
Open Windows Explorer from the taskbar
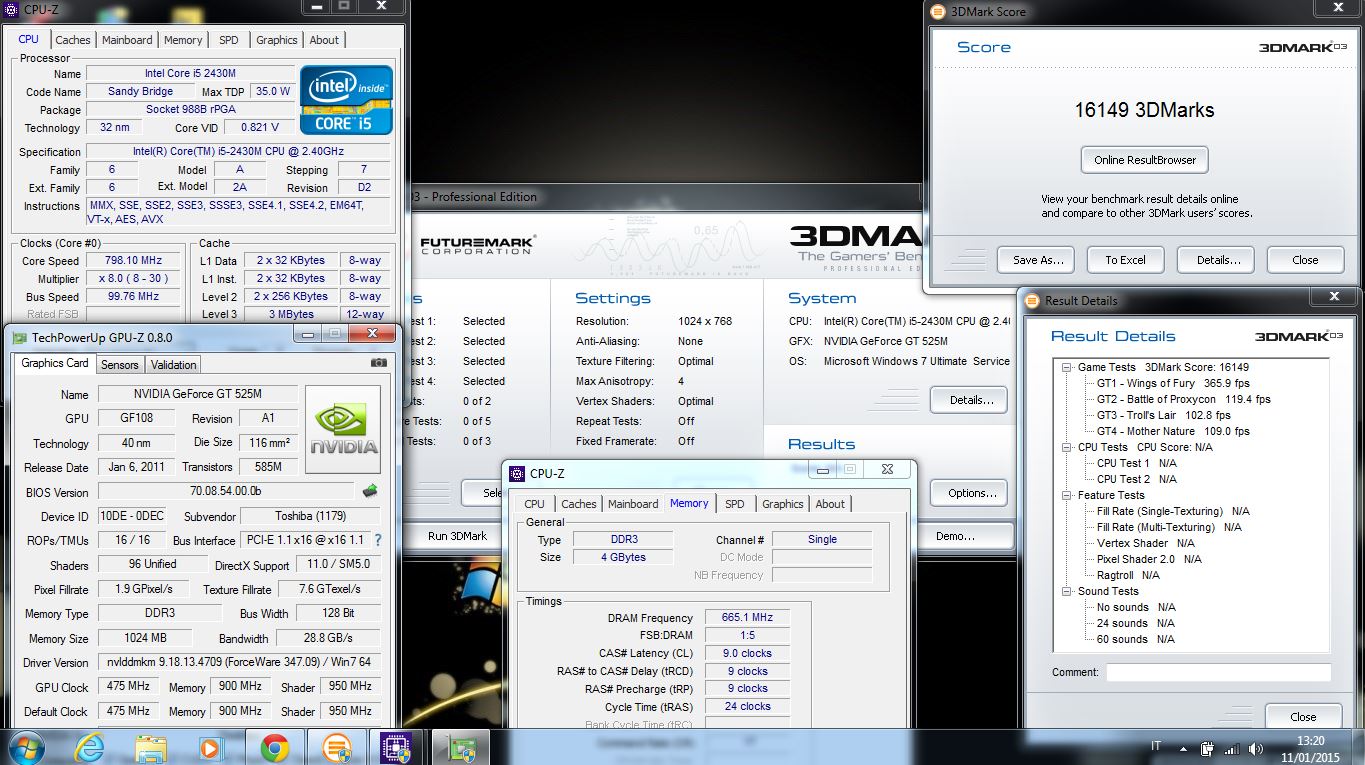(x=151, y=747)
